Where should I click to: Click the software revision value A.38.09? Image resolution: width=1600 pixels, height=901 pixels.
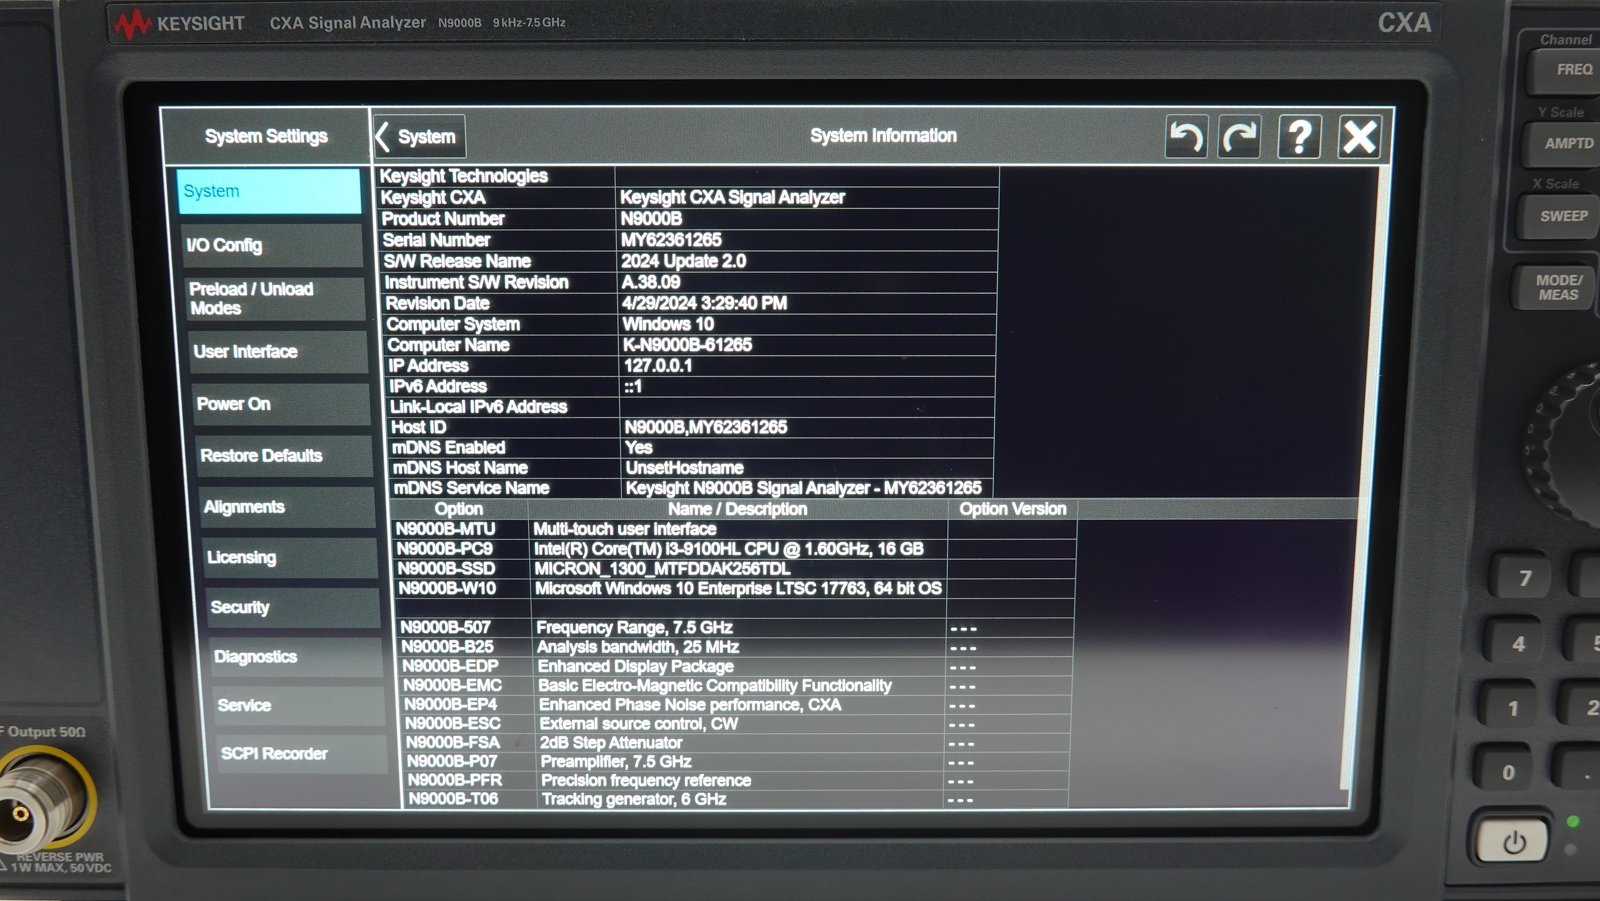click(x=651, y=282)
